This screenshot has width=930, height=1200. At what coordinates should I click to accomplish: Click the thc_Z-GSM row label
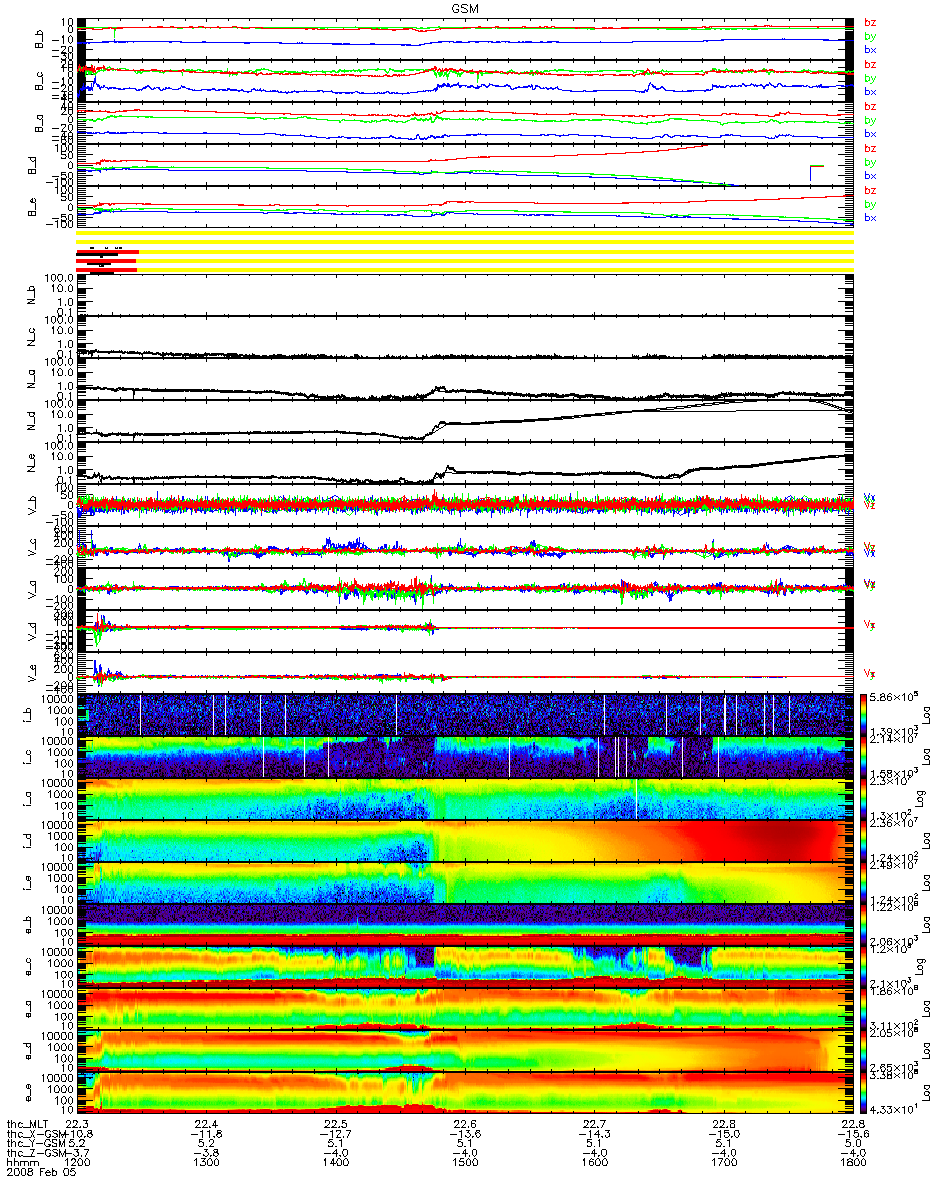34,1154
